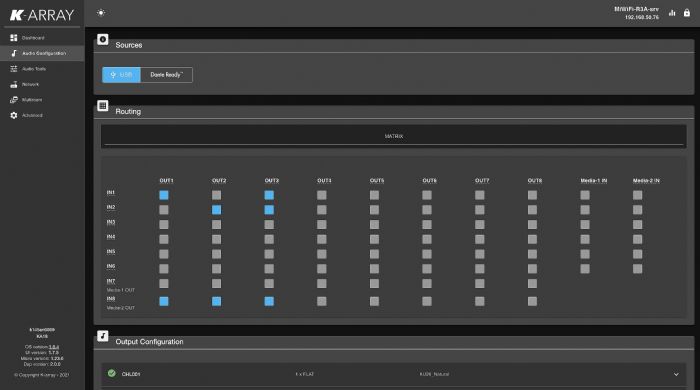Open the Advanced gear icon
Screen dimensions: 700x390
(x=14, y=115)
